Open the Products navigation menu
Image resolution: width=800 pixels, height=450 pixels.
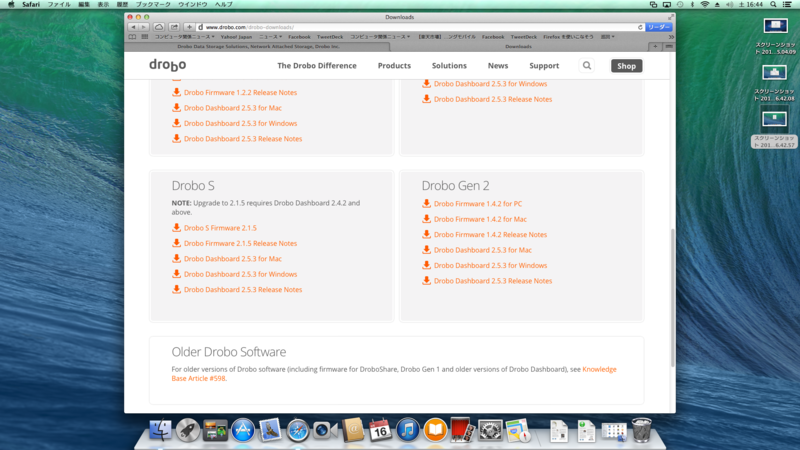coord(394,66)
